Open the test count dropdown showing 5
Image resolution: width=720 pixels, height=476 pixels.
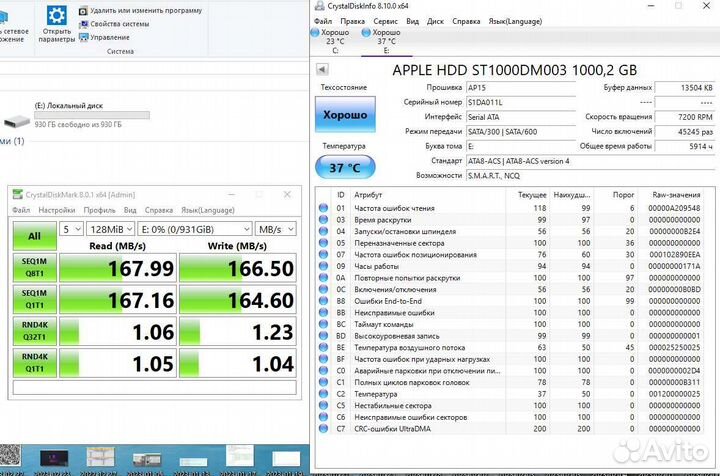71,229
